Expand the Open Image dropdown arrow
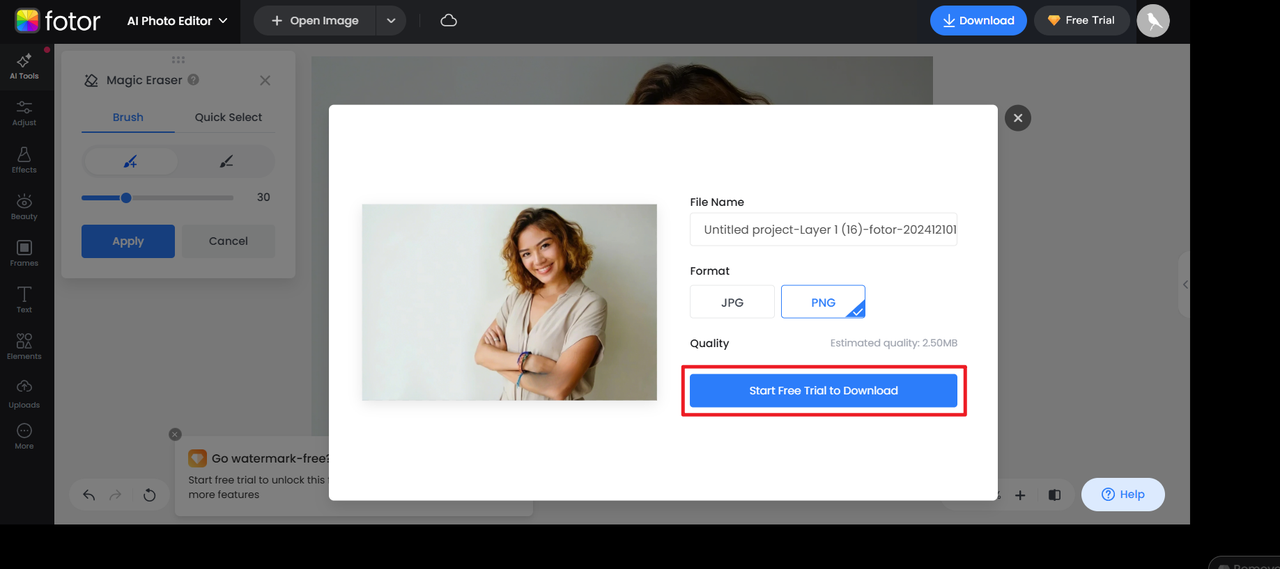1280x569 pixels. pyautogui.click(x=391, y=20)
